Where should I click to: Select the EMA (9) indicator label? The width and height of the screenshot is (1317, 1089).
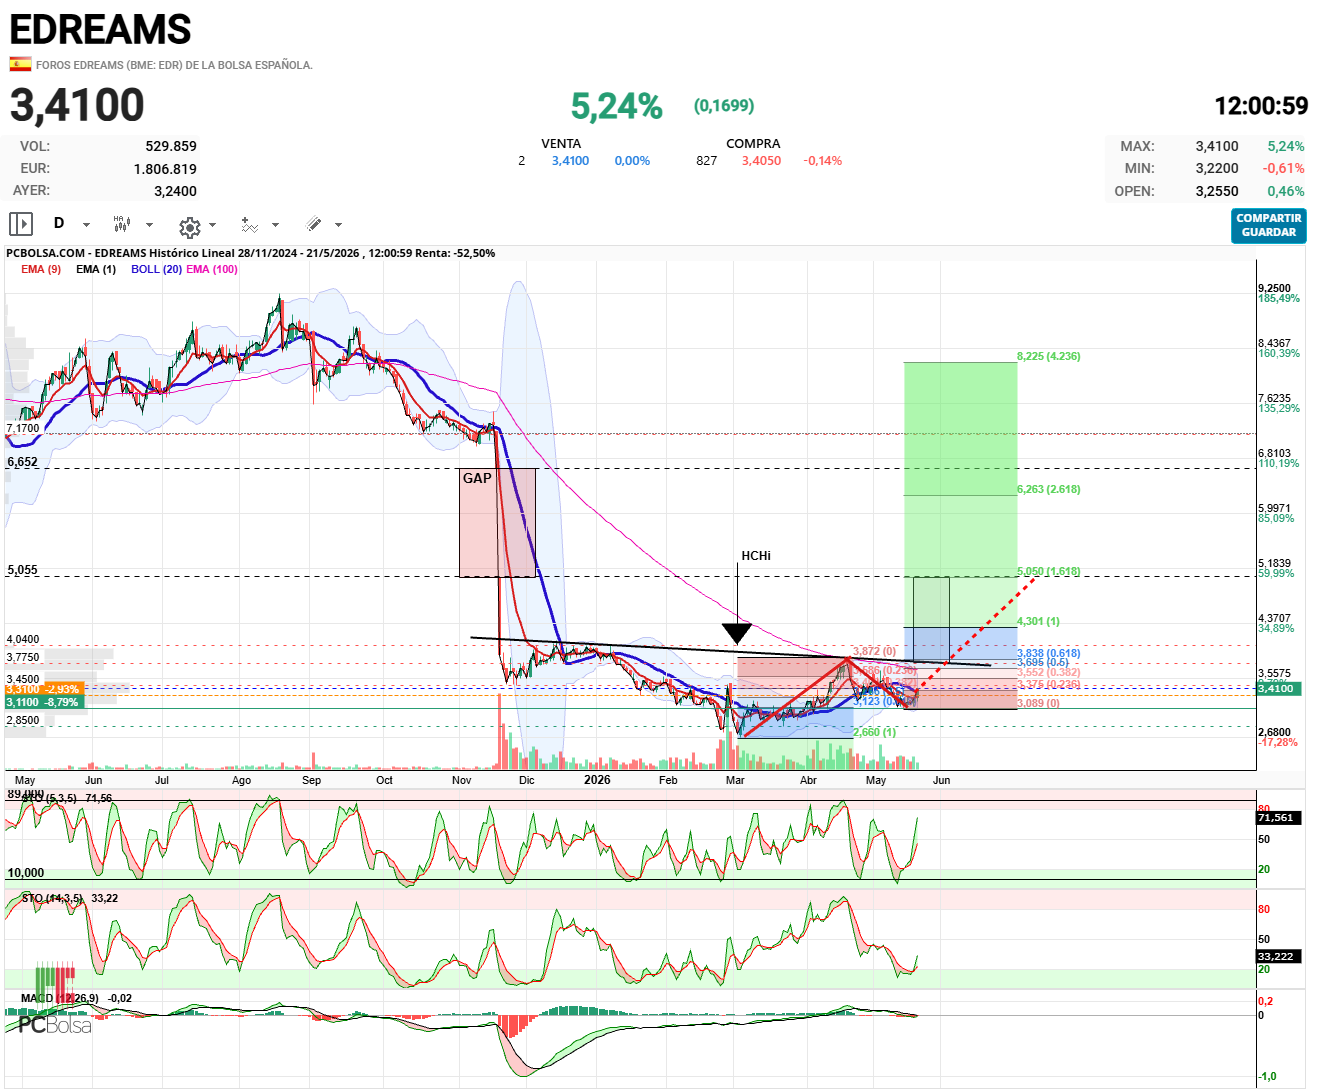pos(41,269)
